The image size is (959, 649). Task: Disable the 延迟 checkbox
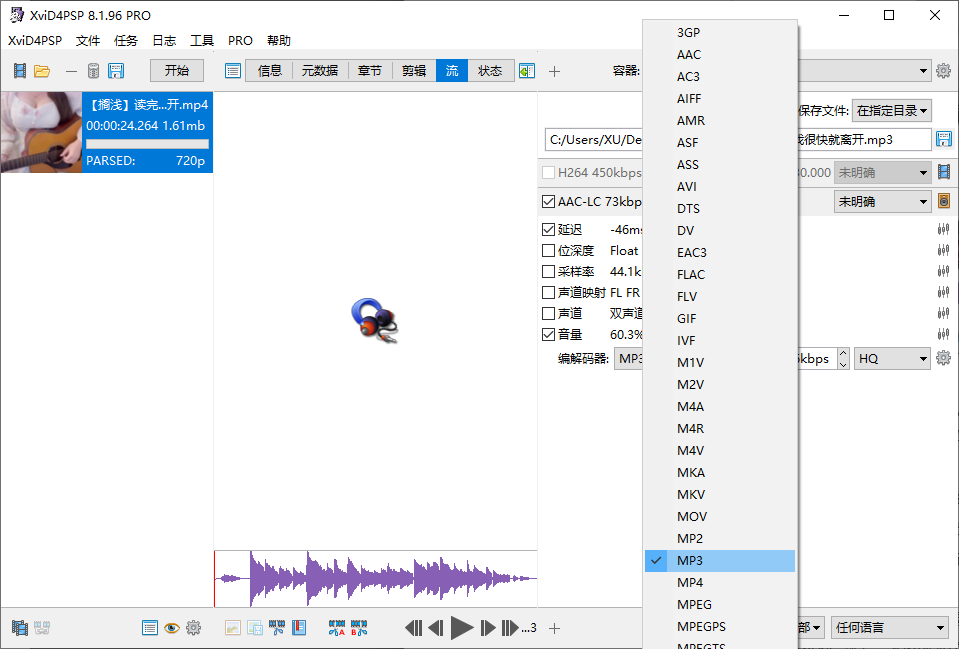(x=548, y=229)
